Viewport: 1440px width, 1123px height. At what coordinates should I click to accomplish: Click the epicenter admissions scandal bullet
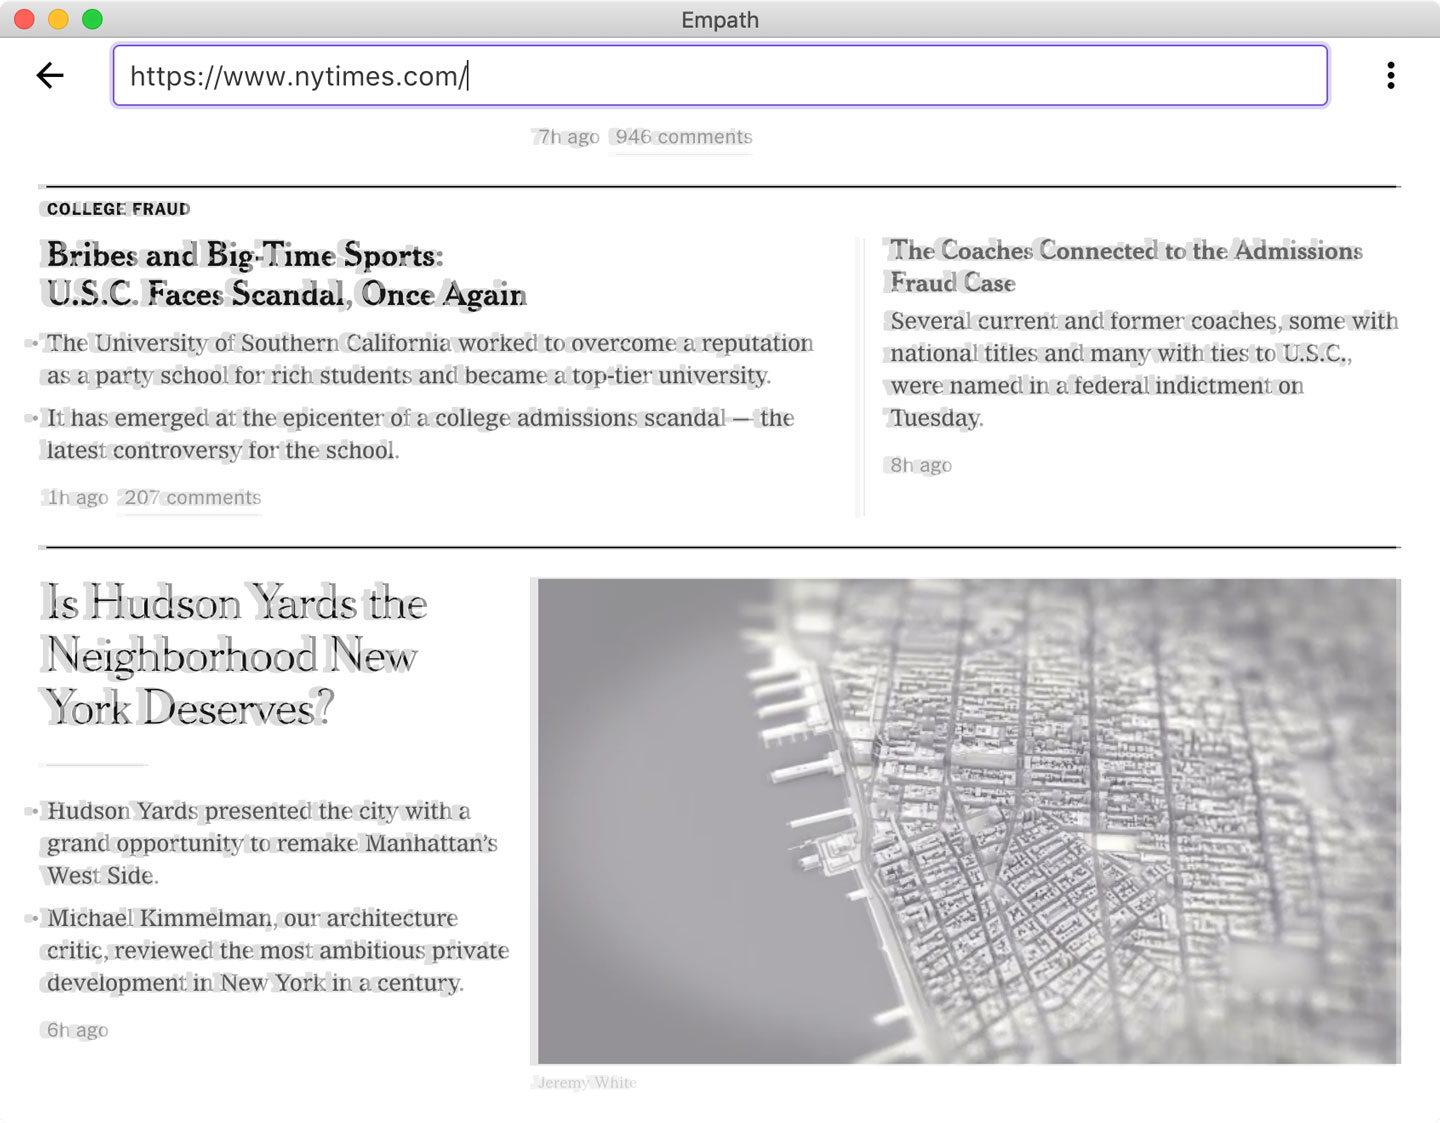[420, 434]
